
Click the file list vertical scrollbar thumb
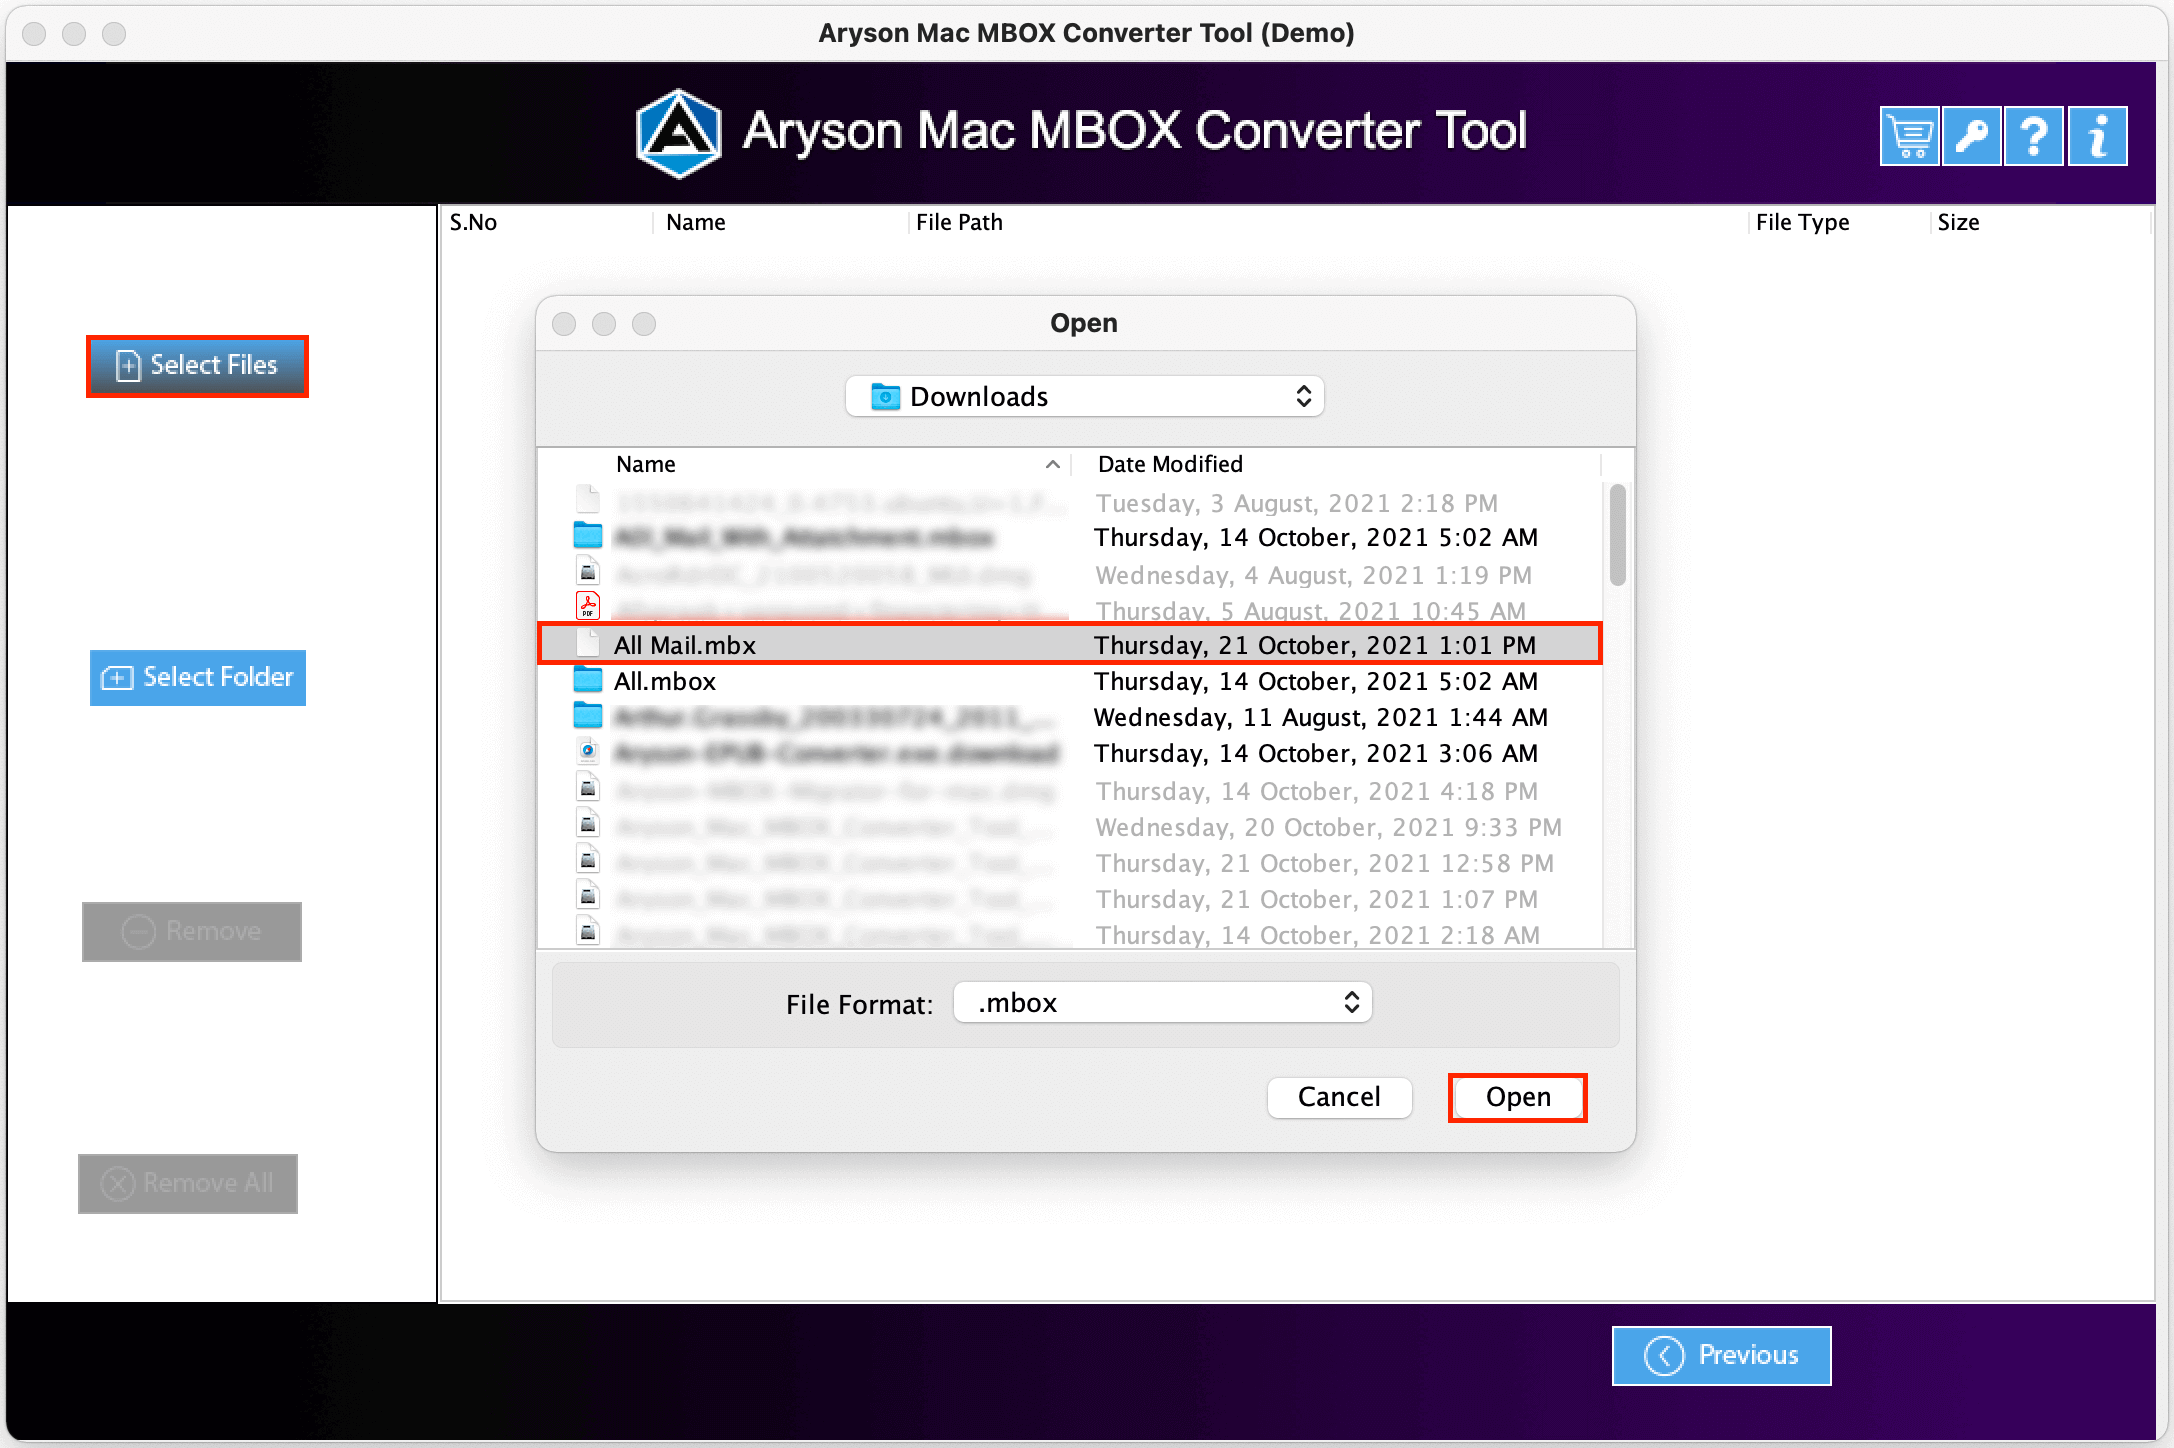pyautogui.click(x=1617, y=536)
